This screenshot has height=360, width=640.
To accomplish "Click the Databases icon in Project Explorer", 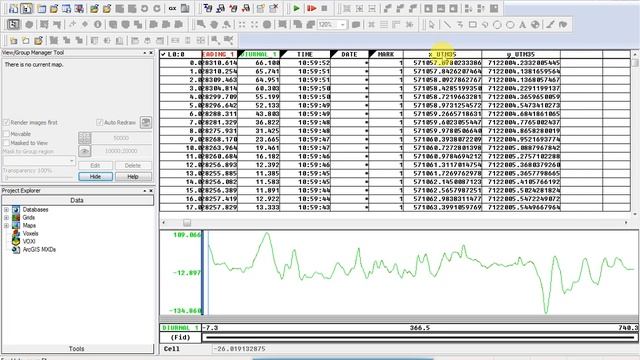I will (x=16, y=209).
